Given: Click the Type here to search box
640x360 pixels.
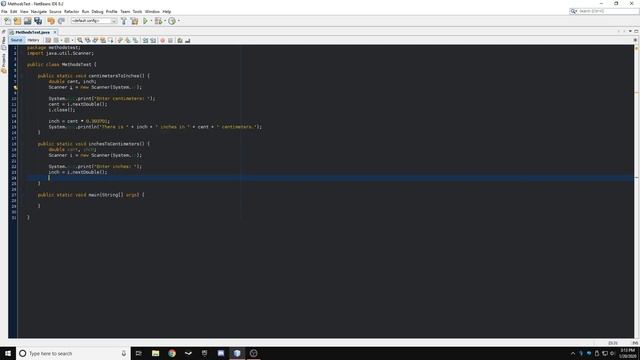Looking at the screenshot, I should pyautogui.click(x=73, y=353).
